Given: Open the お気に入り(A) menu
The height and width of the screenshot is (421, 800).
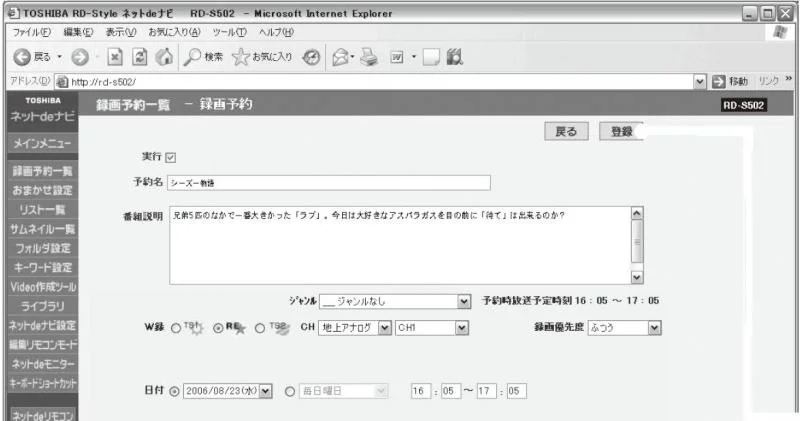Looking at the screenshot, I should (174, 32).
